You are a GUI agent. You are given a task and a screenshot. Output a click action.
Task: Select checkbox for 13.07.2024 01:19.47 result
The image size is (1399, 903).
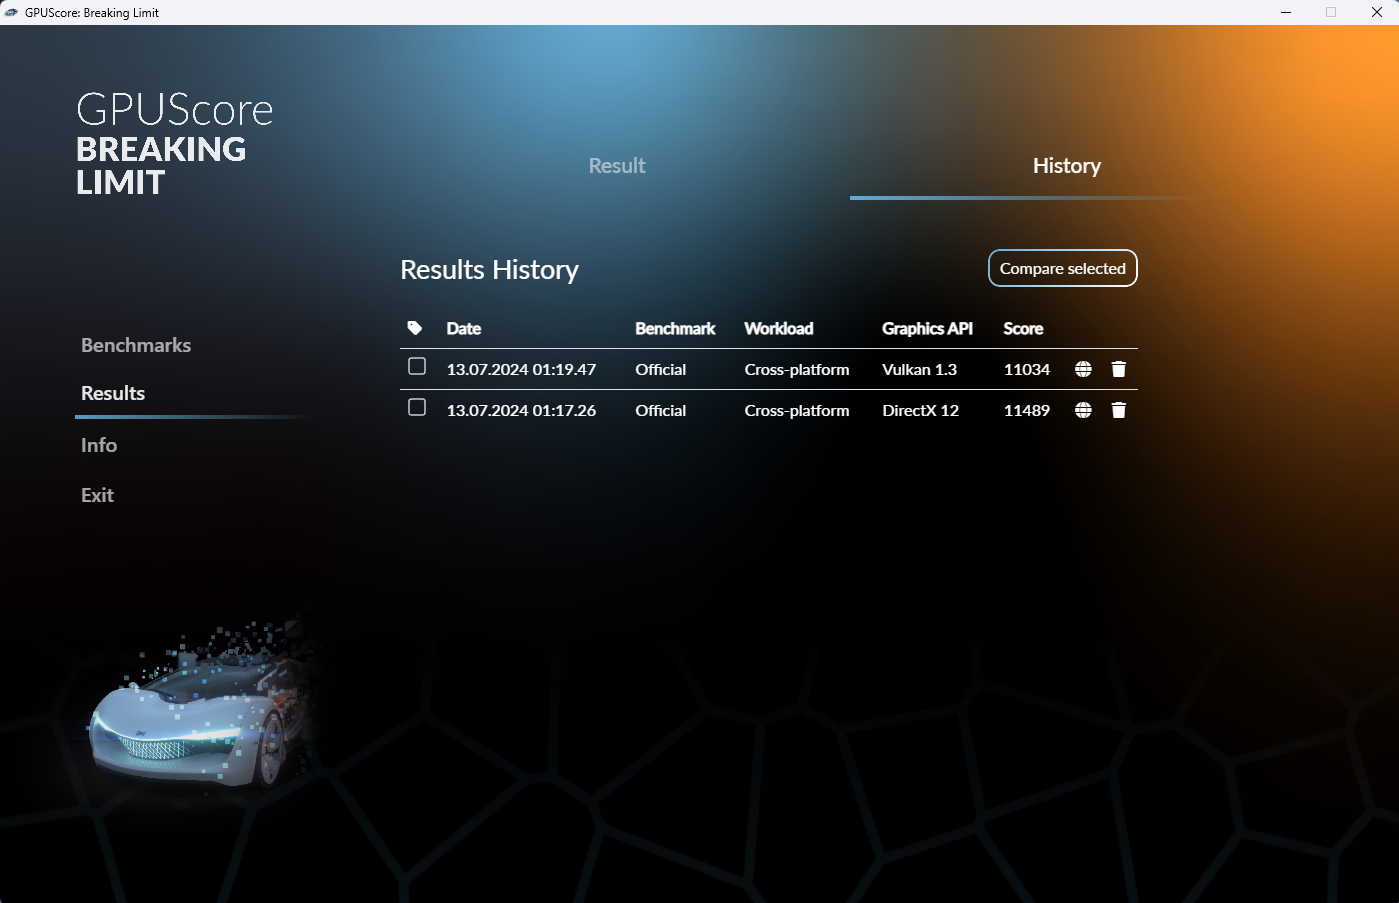(x=417, y=366)
